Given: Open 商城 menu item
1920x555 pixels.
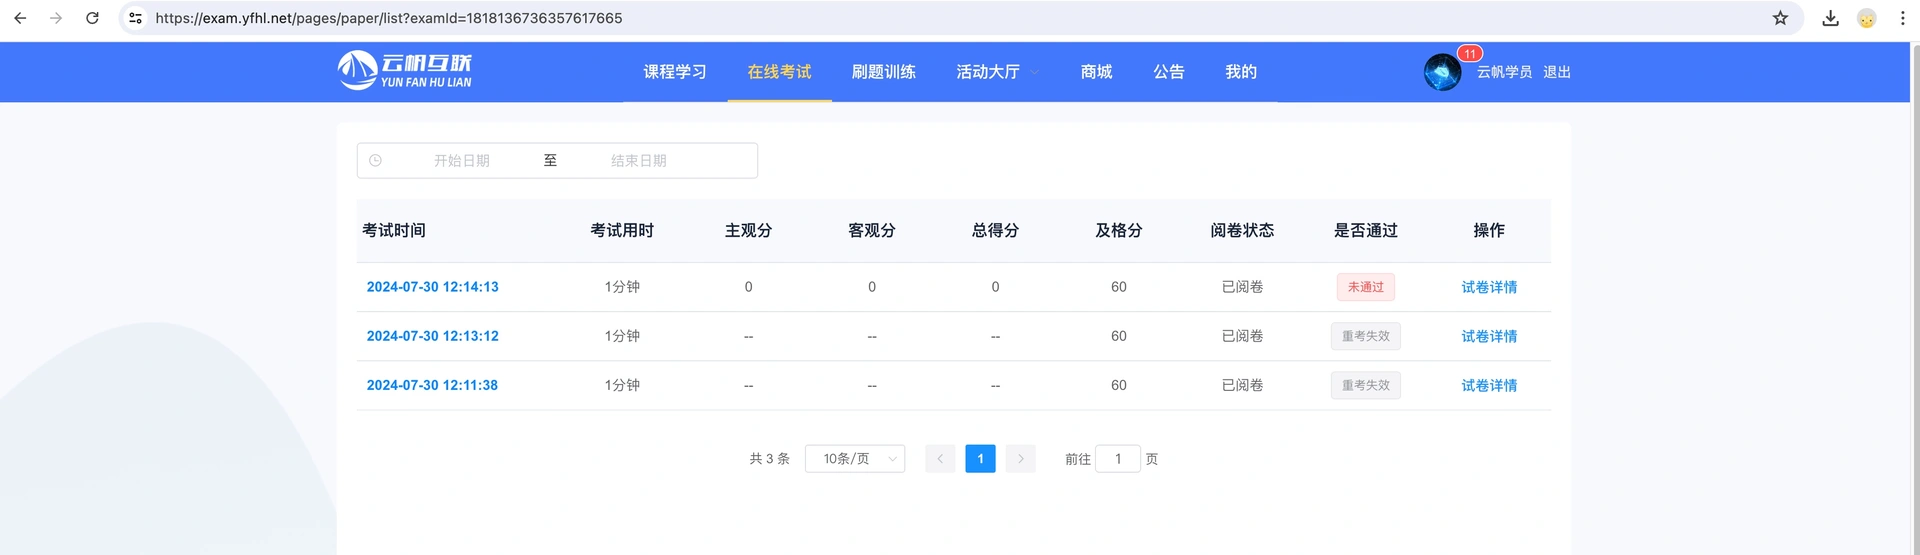Looking at the screenshot, I should click(x=1096, y=72).
